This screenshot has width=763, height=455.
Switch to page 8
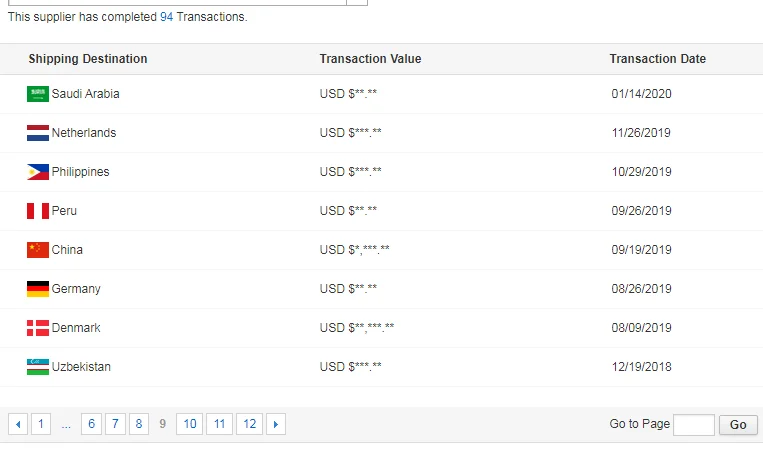tap(139, 424)
